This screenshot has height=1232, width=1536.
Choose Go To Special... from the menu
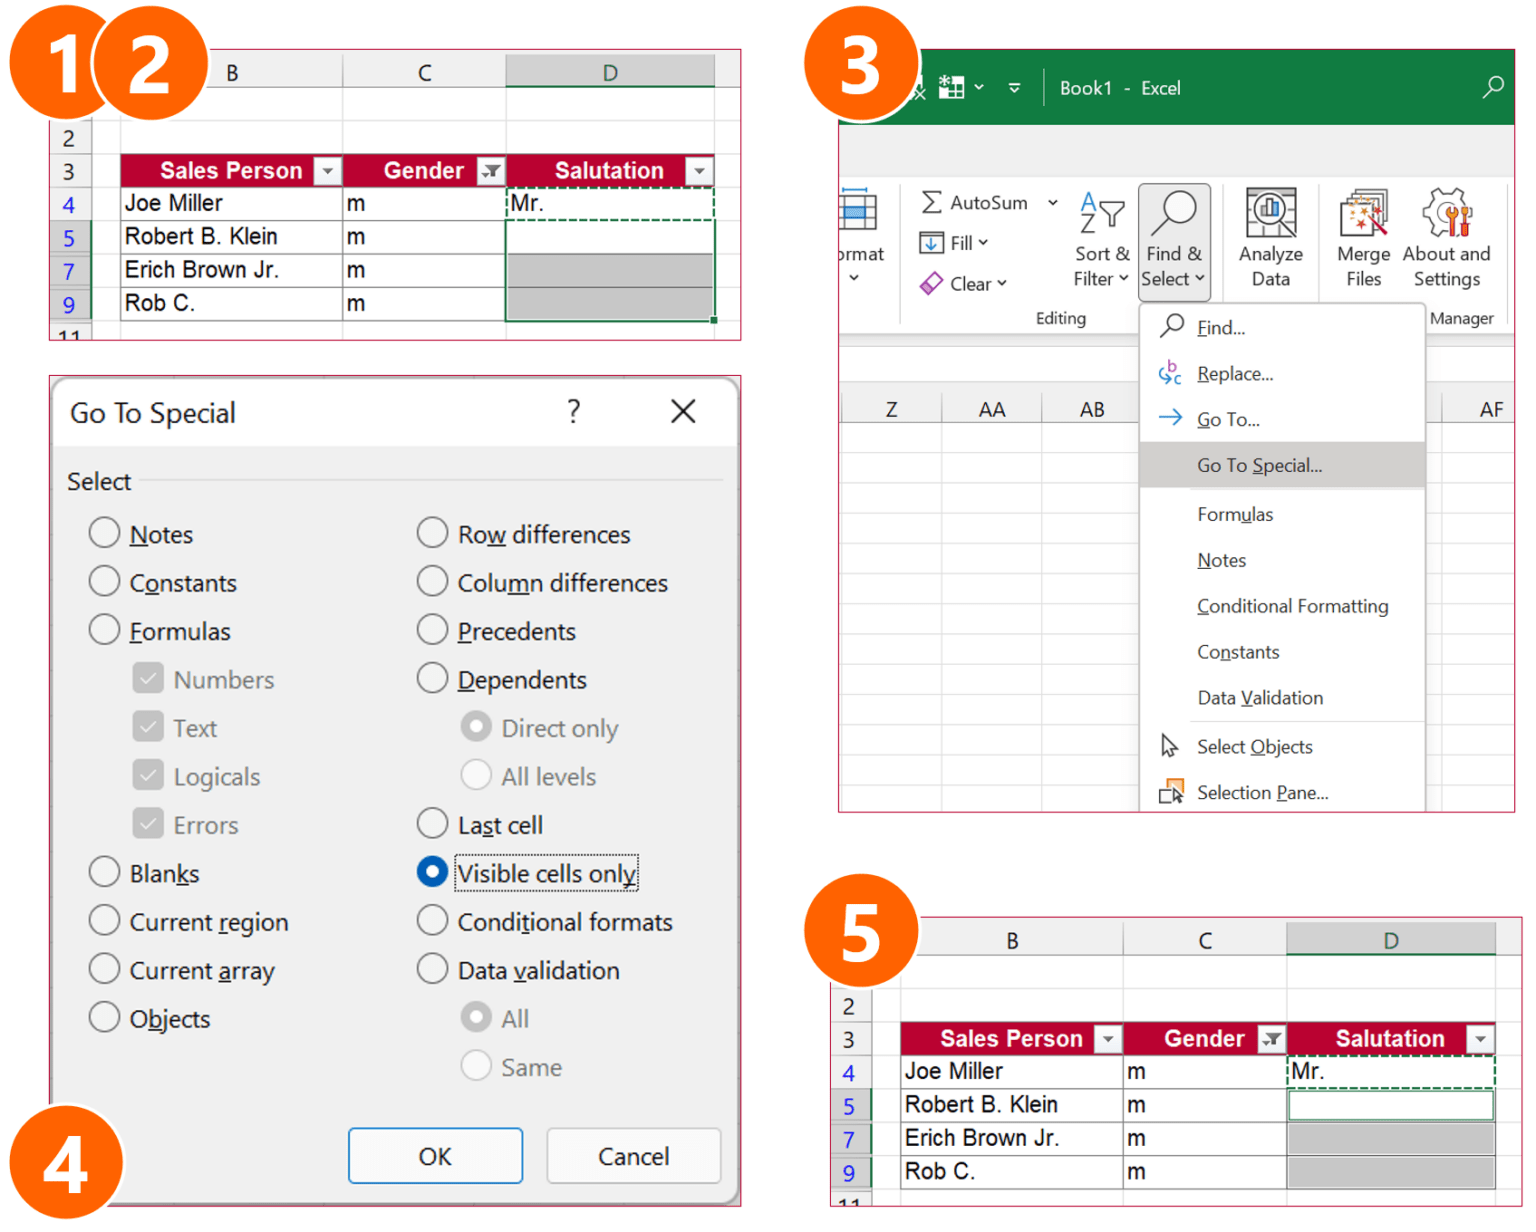click(x=1259, y=465)
